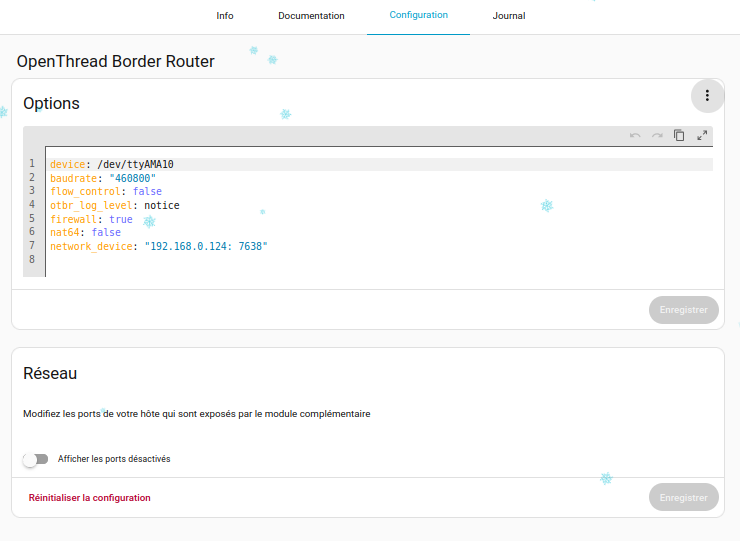740x541 pixels.
Task: Click the otbr_log_level notice value
Action: click(x=162, y=205)
